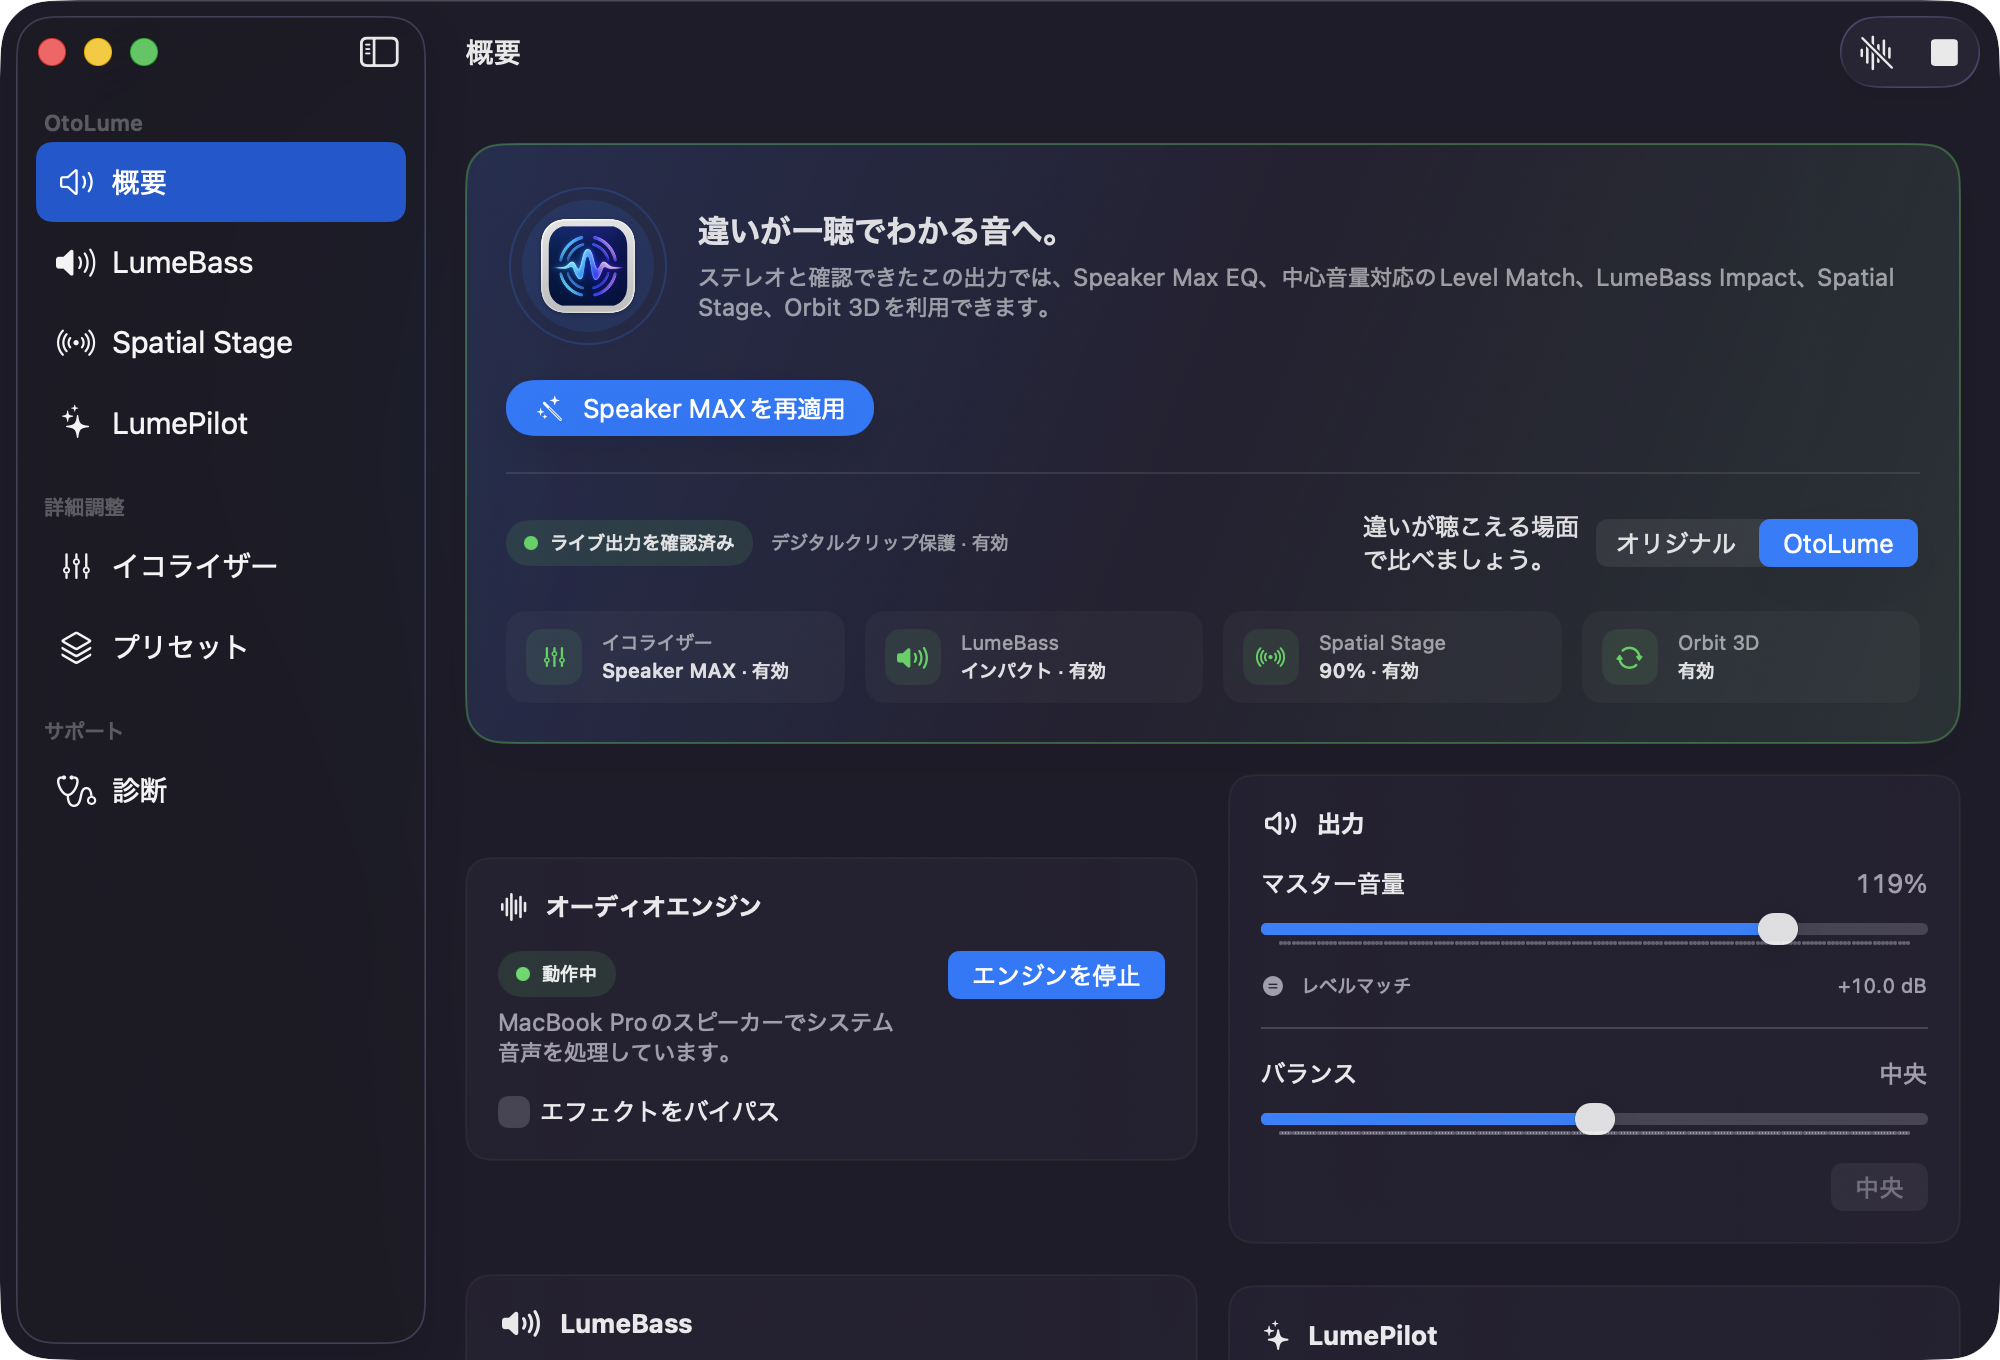Click the レベルマッチ minus icon
This screenshot has width=2000, height=1360.
(x=1273, y=986)
